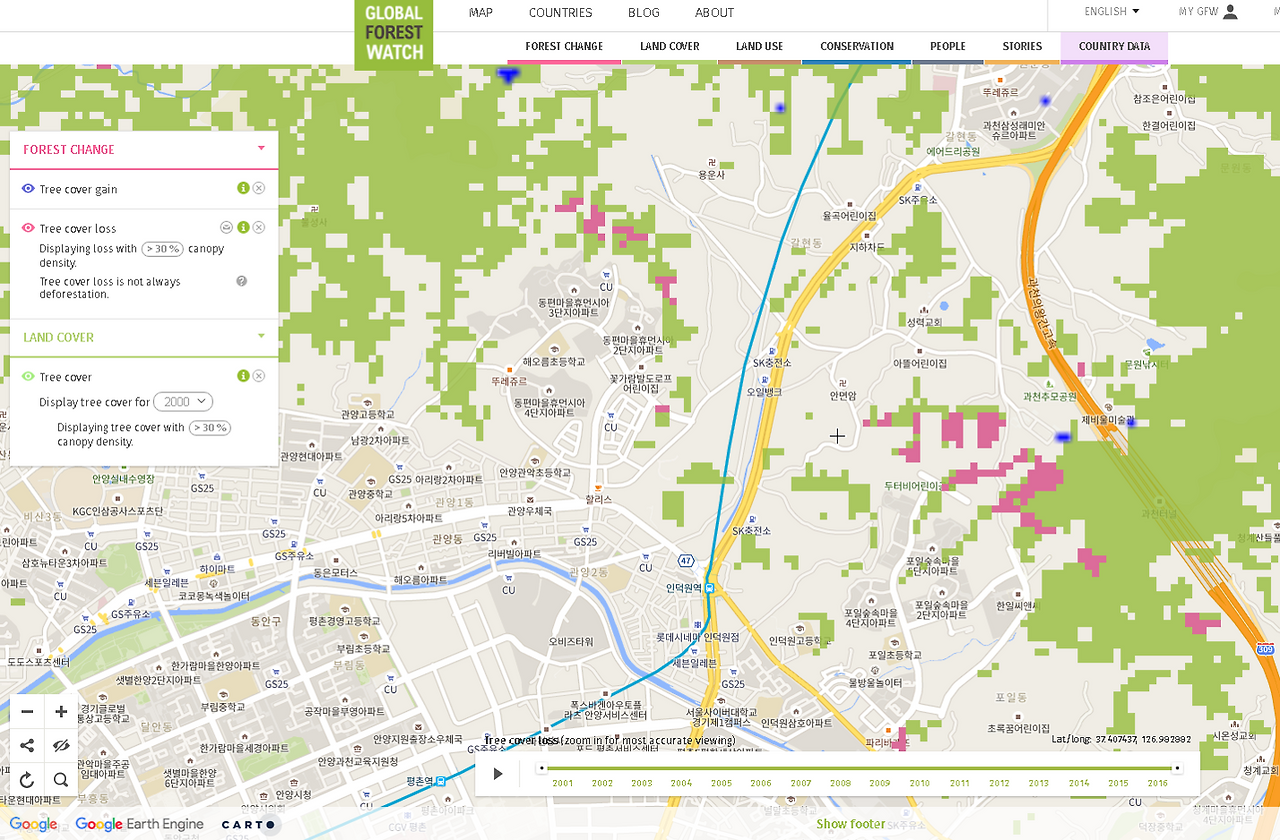Click the CARTO attribution logo
This screenshot has height=840, width=1280.
tap(249, 825)
